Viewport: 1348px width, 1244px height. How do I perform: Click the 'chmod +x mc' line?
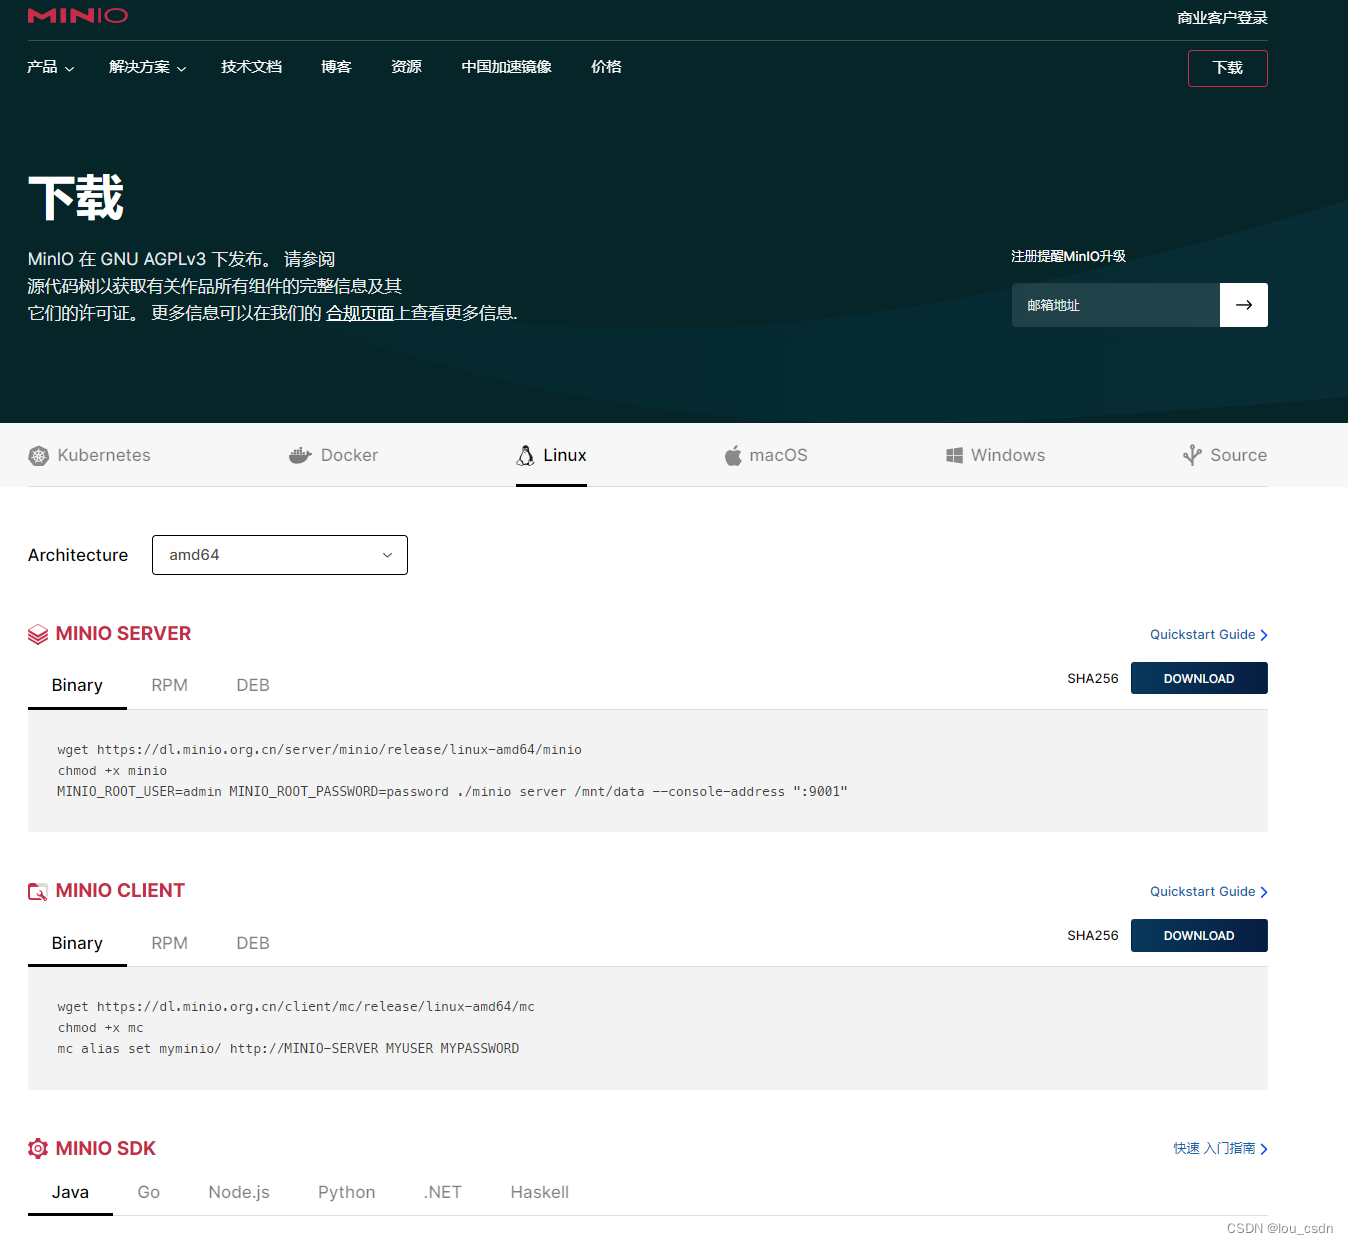click(x=100, y=1028)
